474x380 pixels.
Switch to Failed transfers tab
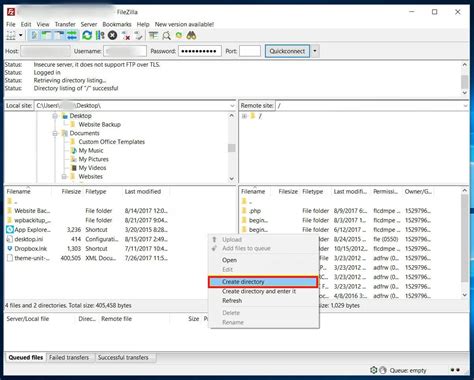[69, 357]
